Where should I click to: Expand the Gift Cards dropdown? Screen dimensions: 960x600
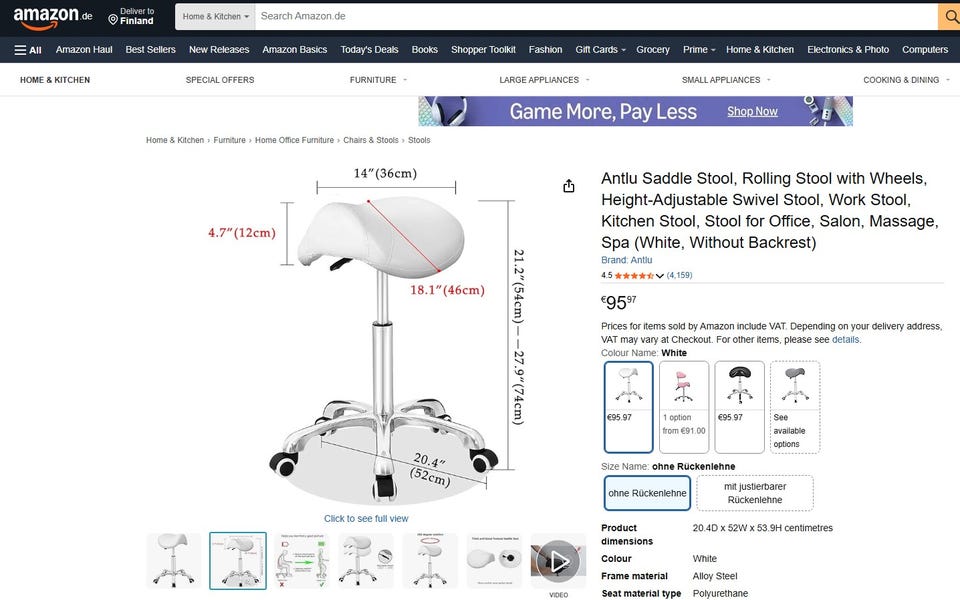click(x=600, y=50)
